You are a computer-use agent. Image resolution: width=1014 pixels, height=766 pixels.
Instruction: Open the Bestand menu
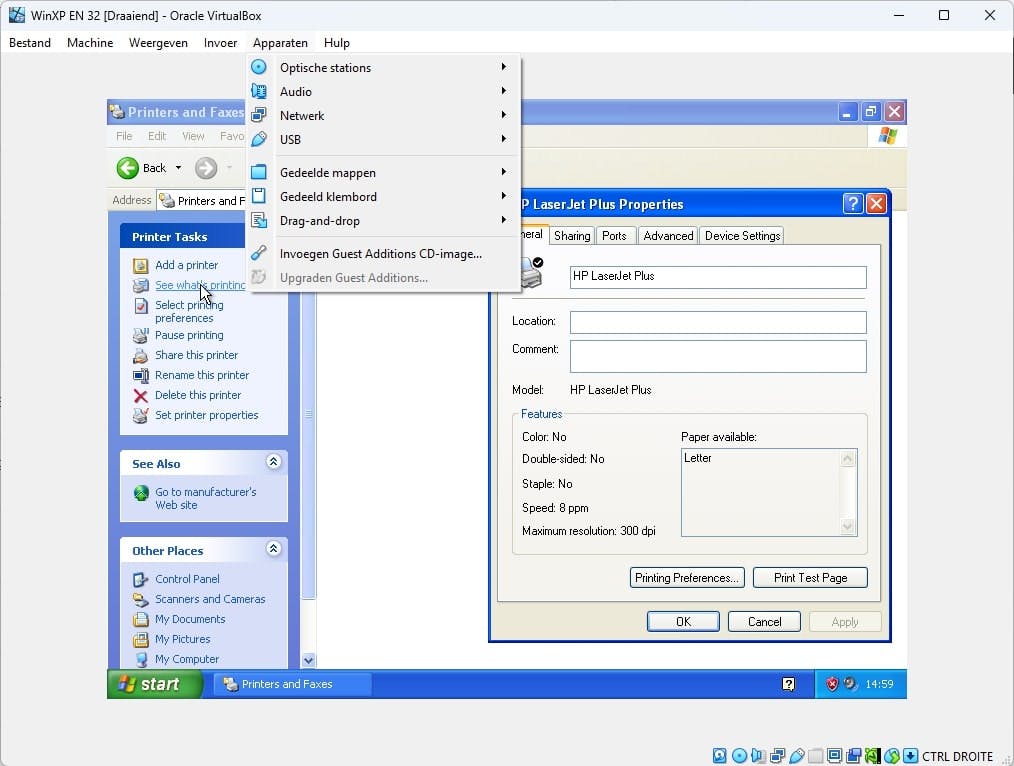pyautogui.click(x=30, y=43)
